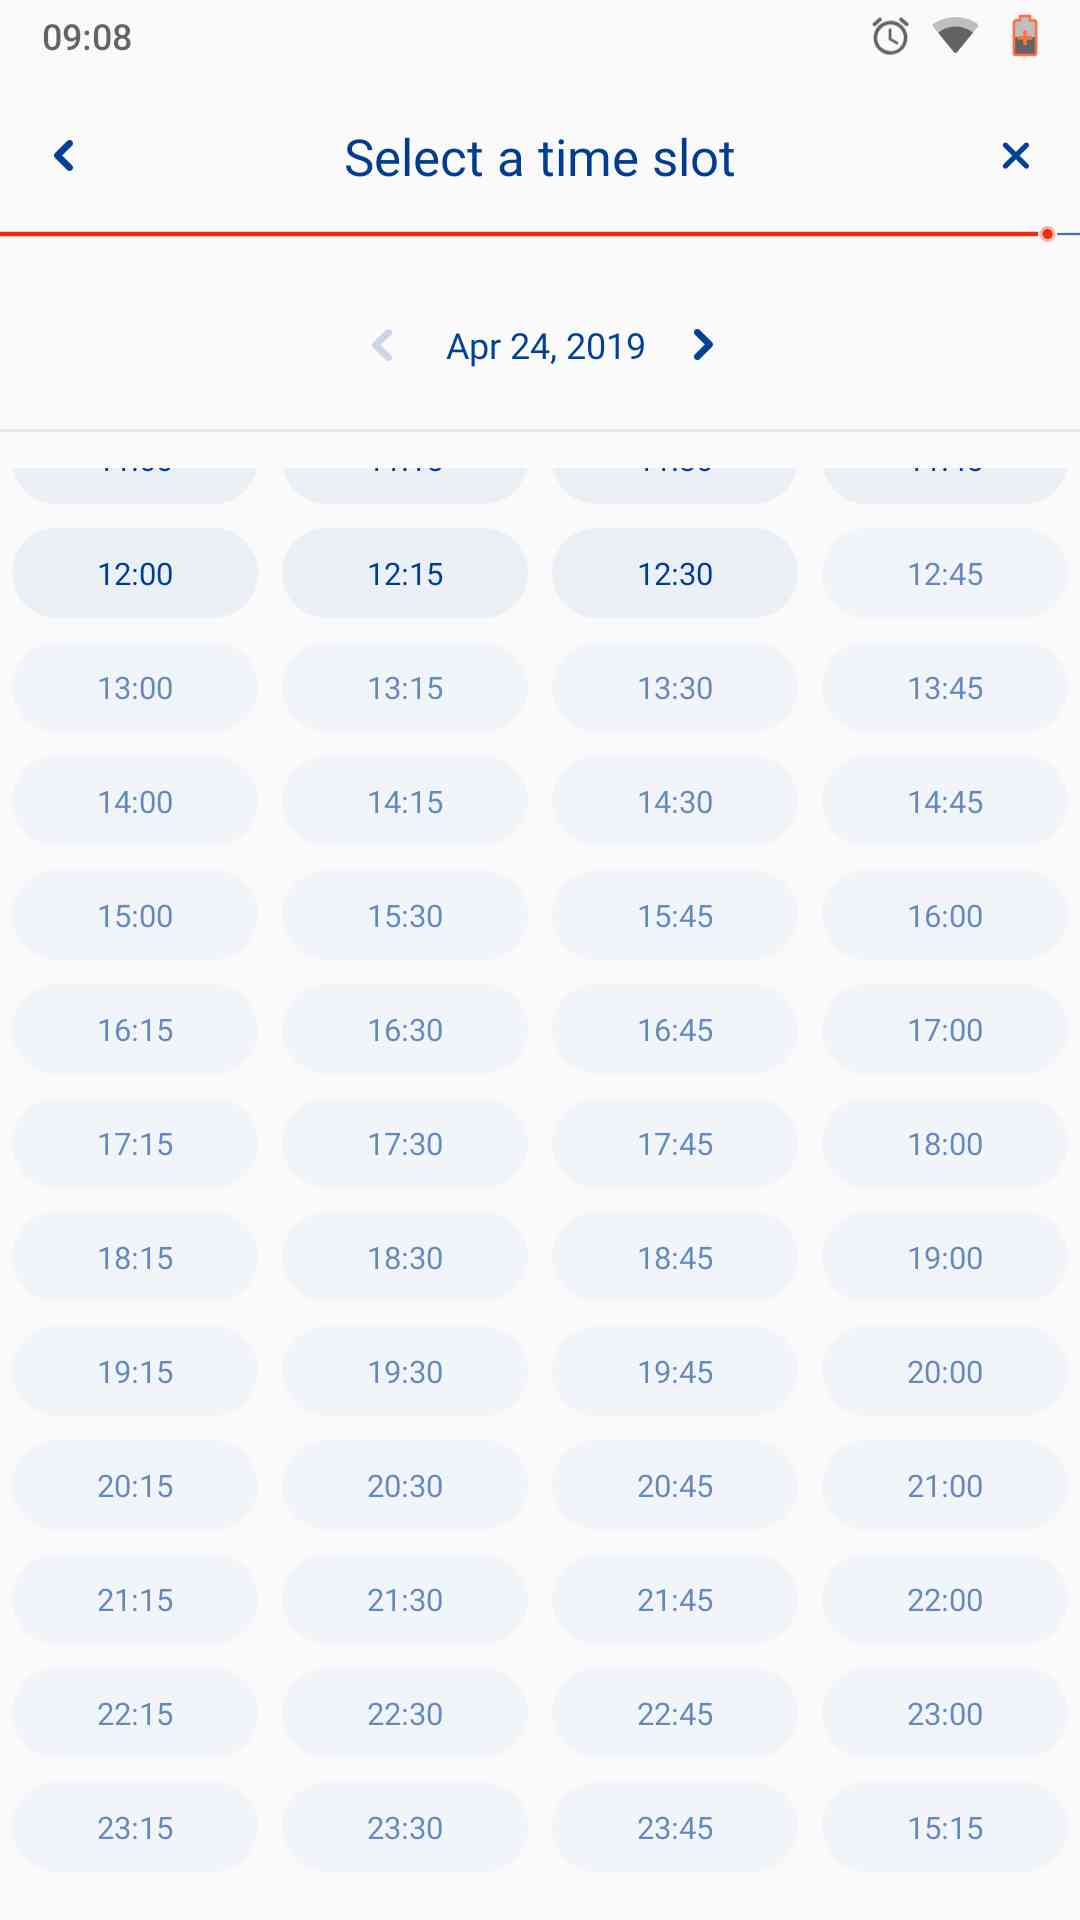Pick the 12:30 time slot
This screenshot has height=1920, width=1080.
click(675, 574)
